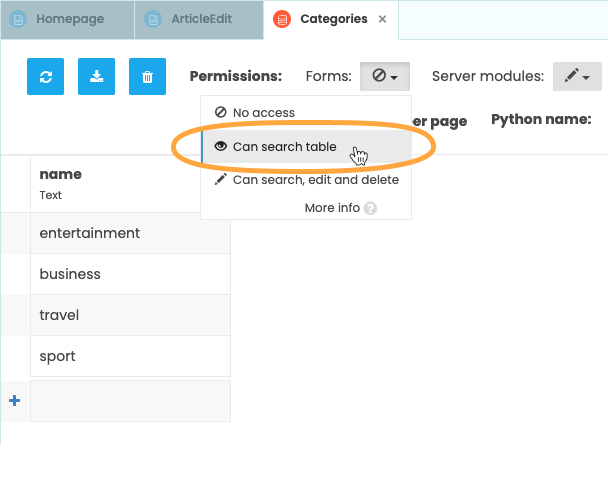Screen dimensions: 608x484
Task: Choose Can search table option
Action: click(x=306, y=147)
